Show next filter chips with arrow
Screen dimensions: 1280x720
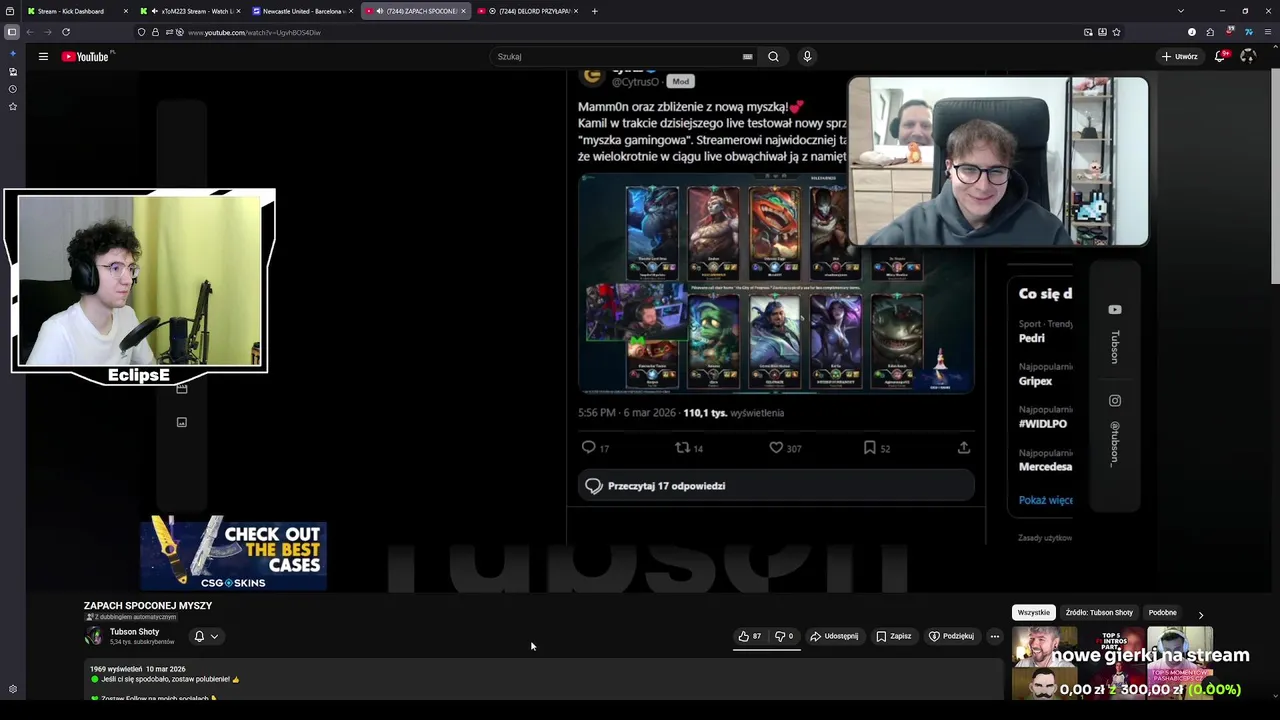click(x=1200, y=615)
